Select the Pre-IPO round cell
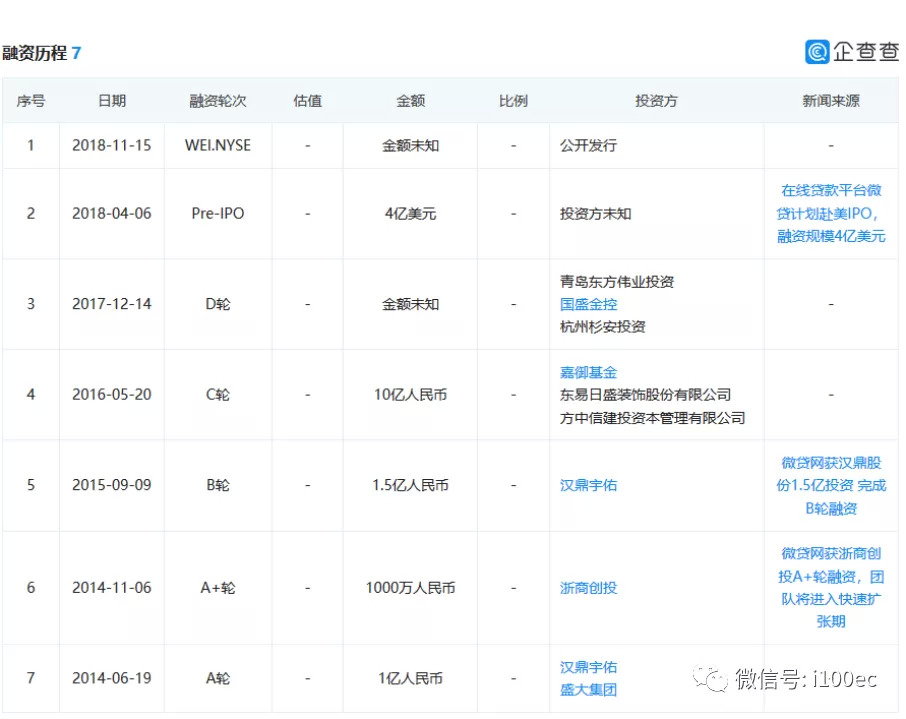 [218, 213]
